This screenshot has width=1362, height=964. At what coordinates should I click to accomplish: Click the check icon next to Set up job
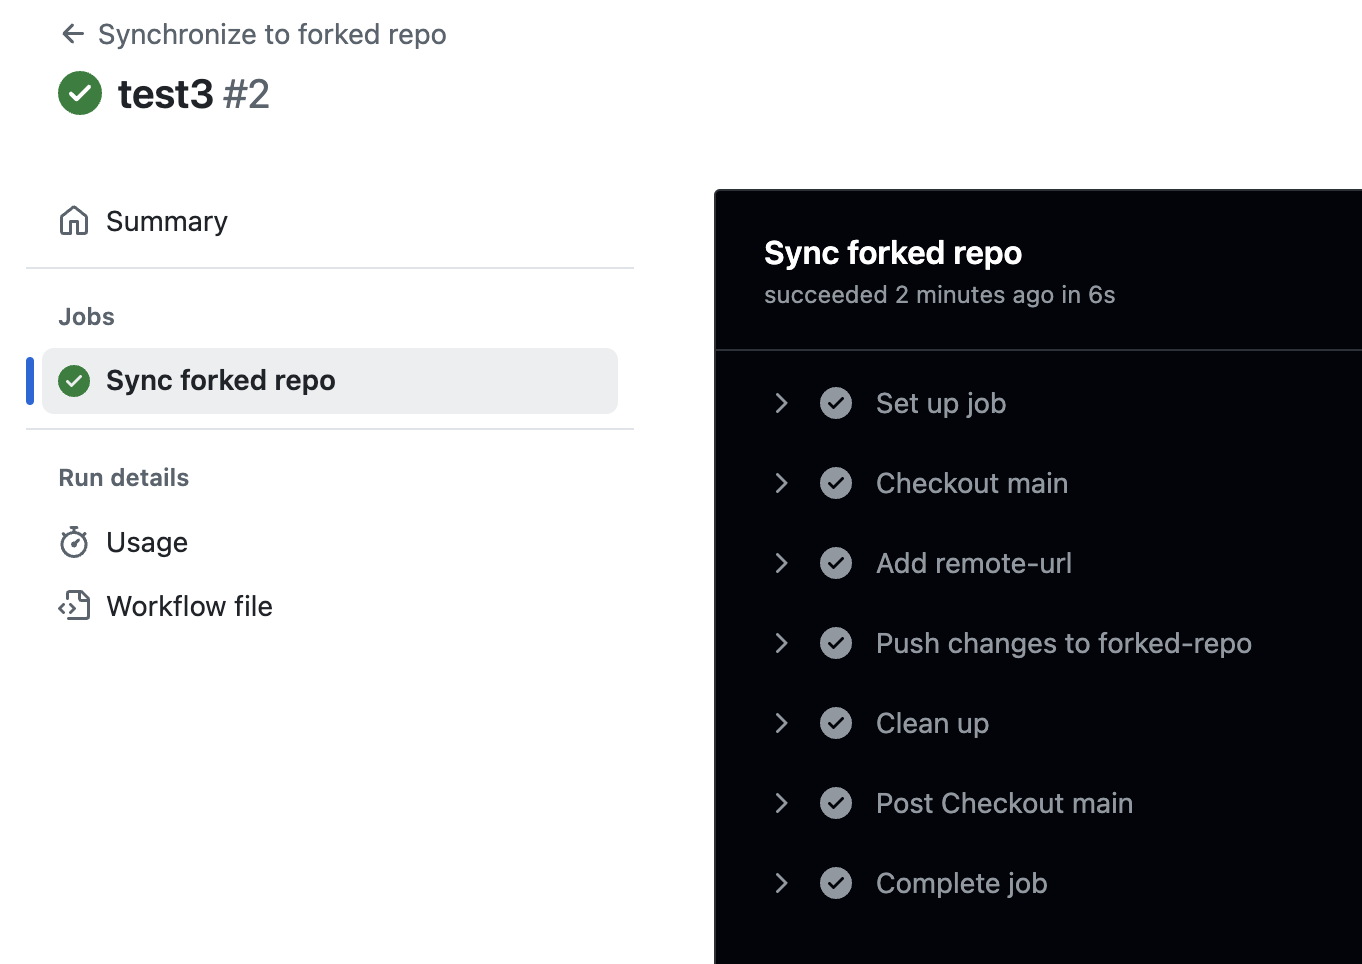836,403
